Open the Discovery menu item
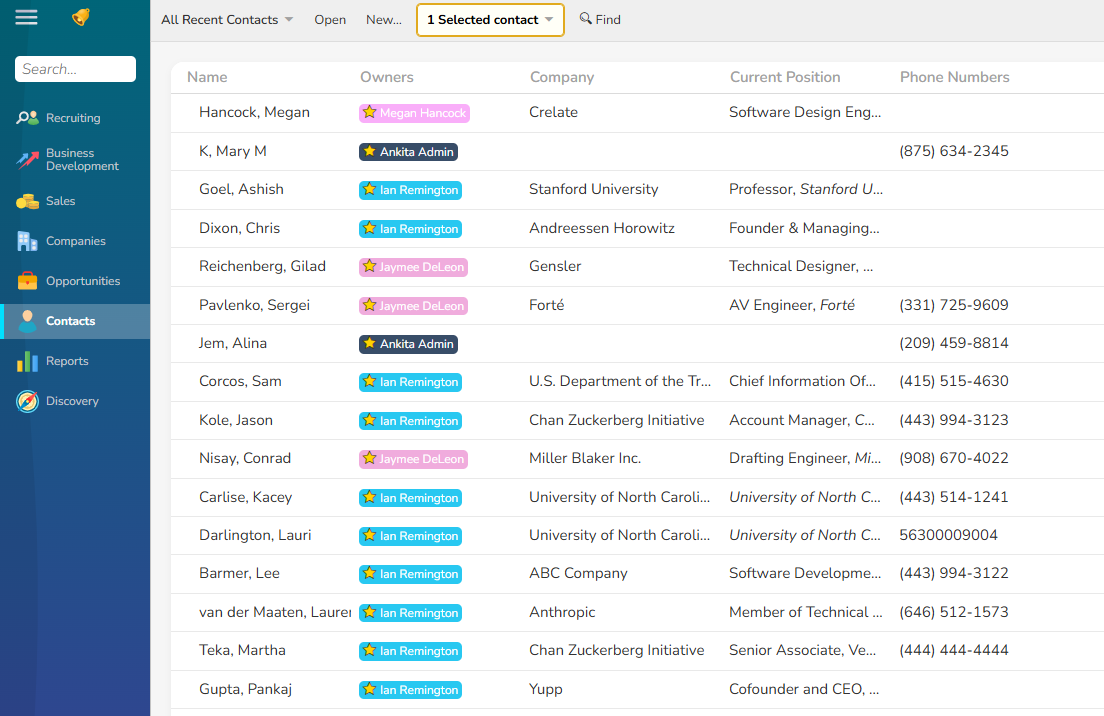The height and width of the screenshot is (716, 1104). pos(70,400)
